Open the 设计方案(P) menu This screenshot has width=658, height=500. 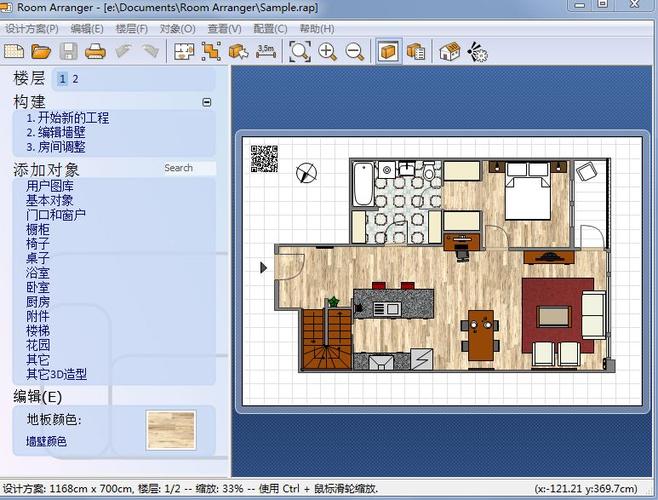click(x=32, y=29)
